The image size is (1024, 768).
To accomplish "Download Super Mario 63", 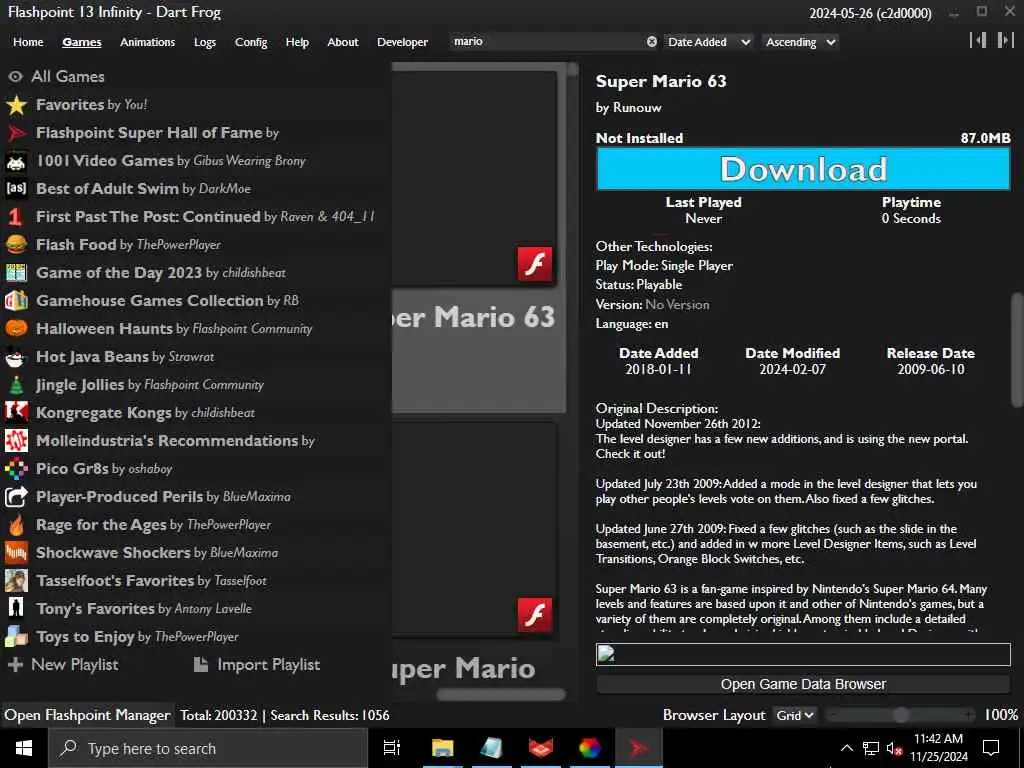I will click(803, 169).
